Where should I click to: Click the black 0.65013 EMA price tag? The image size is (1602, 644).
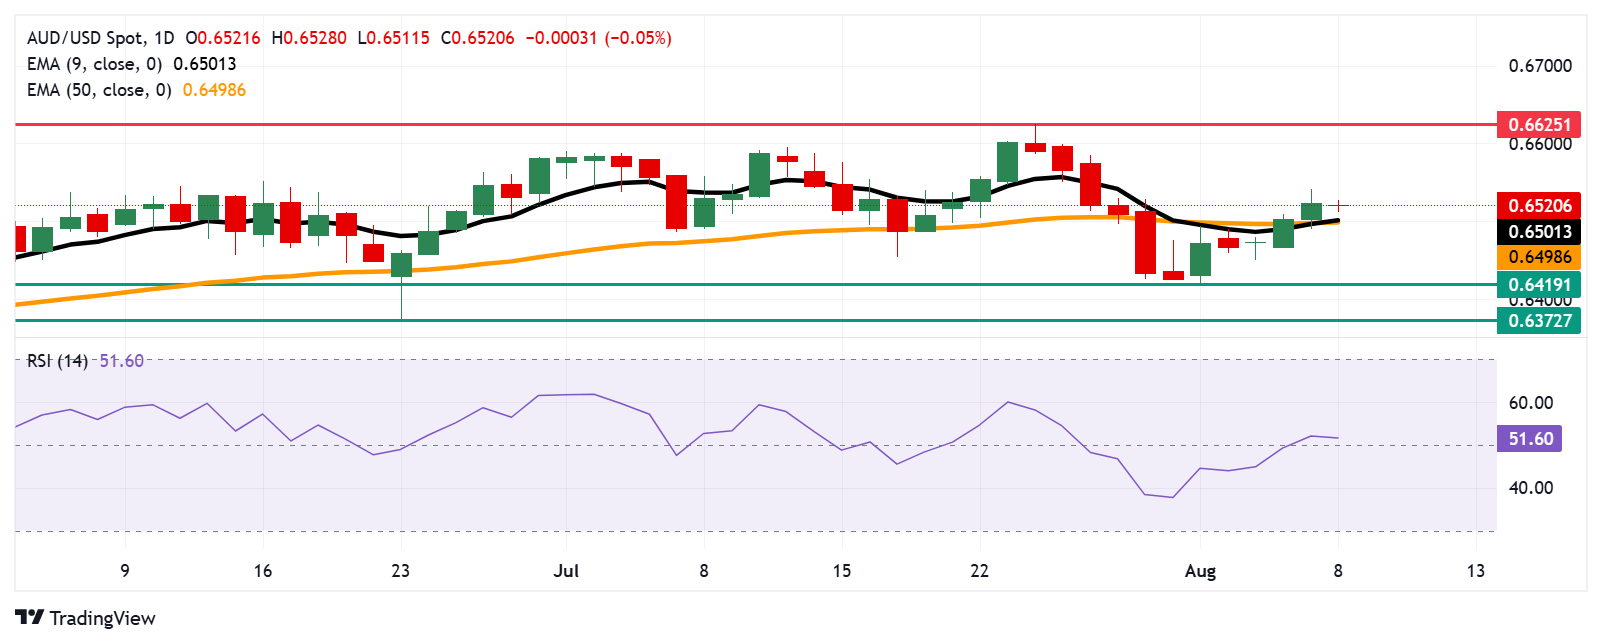coord(1539,231)
